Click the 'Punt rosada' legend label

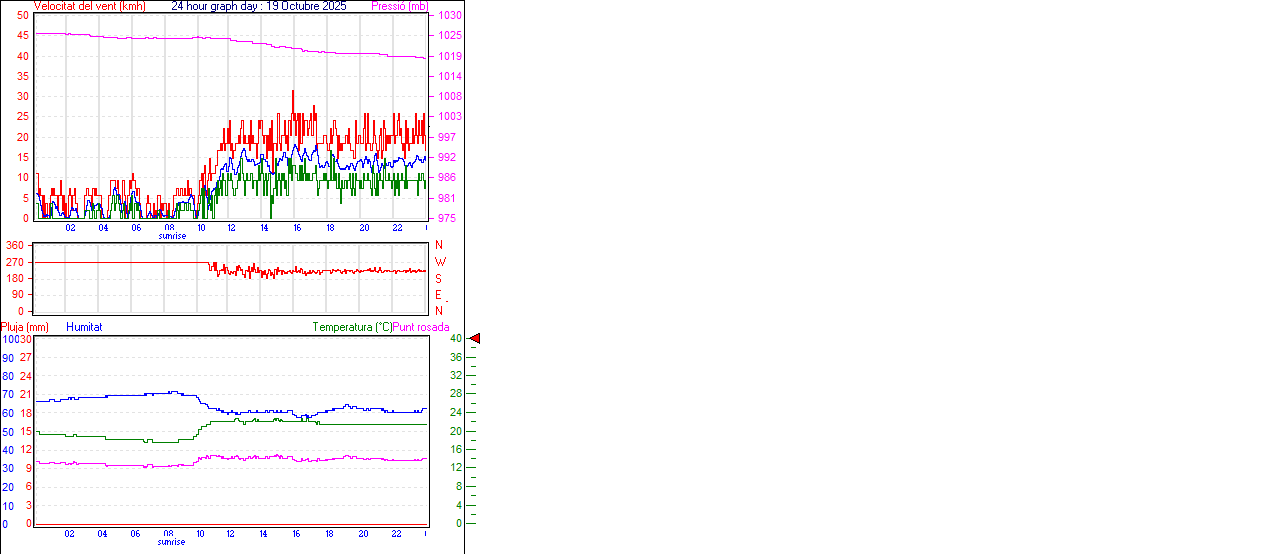click(421, 327)
